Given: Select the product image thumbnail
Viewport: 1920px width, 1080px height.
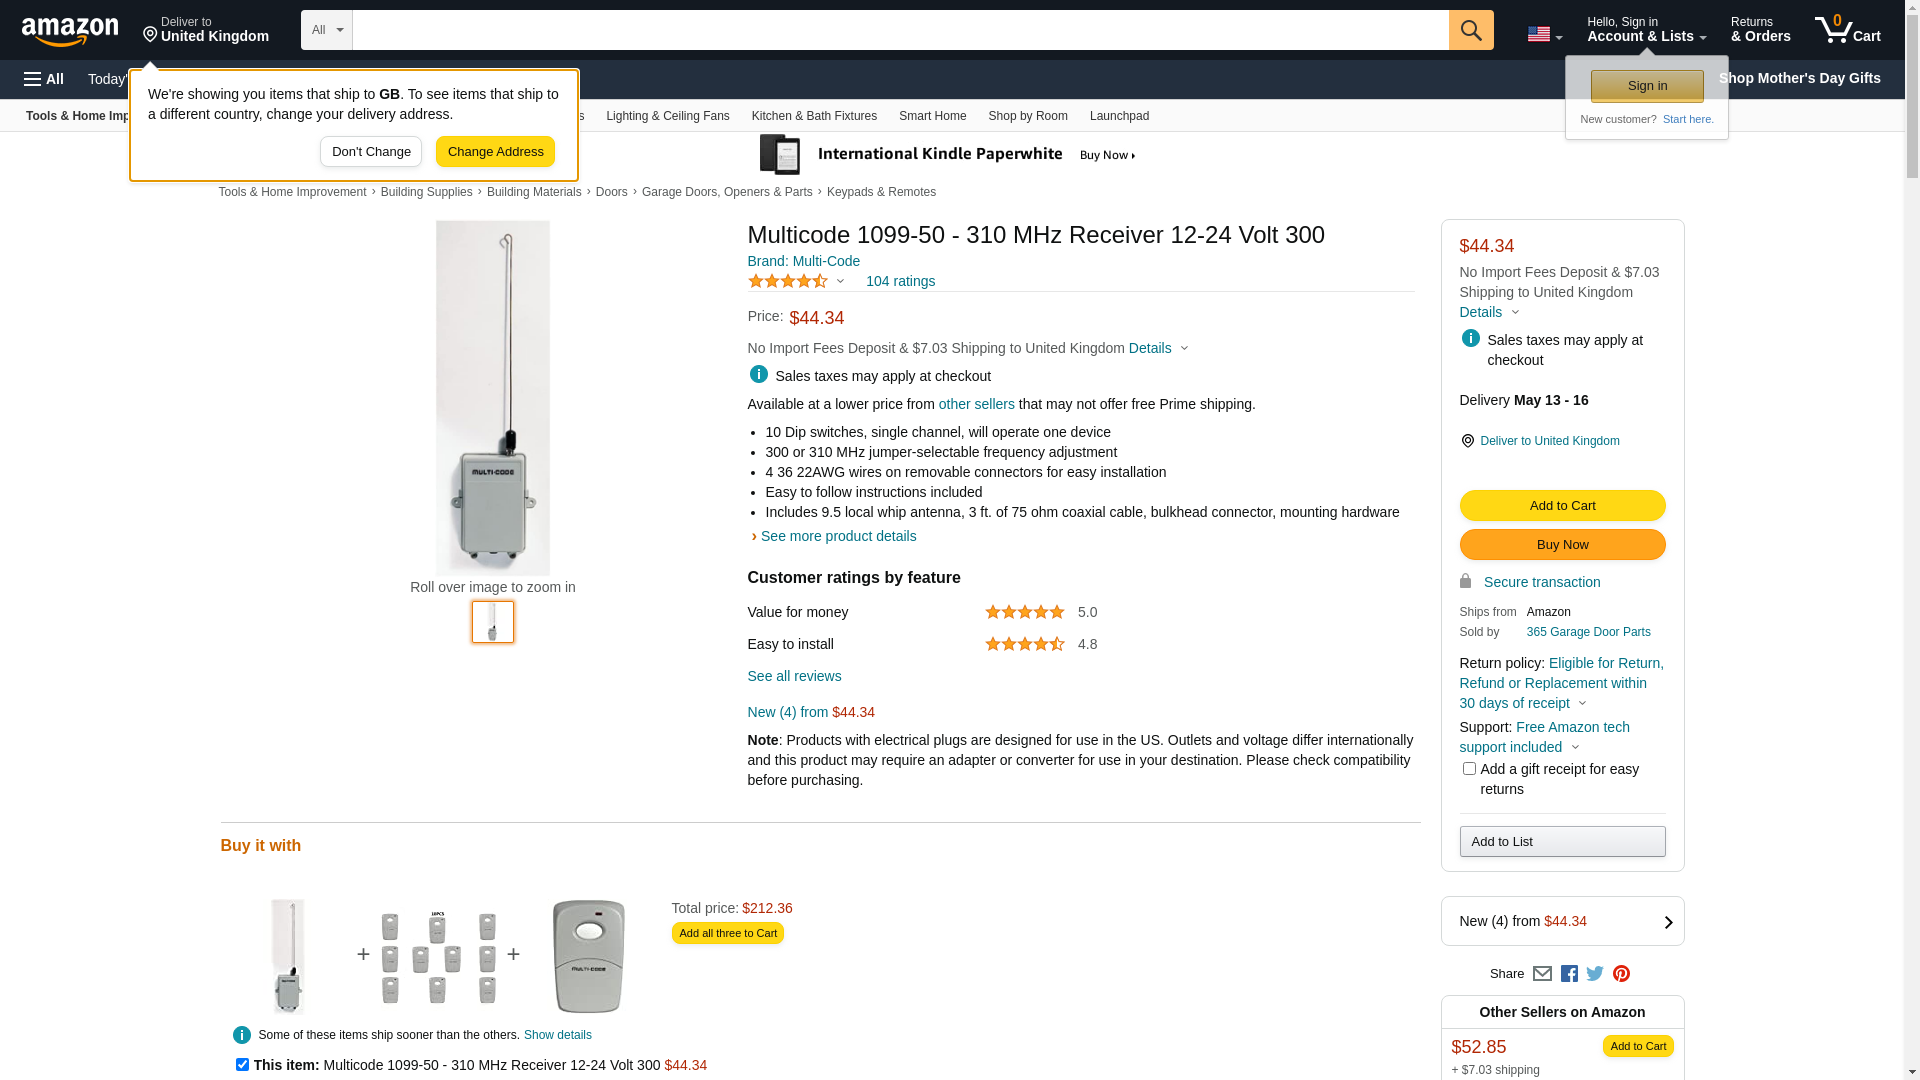Looking at the screenshot, I should point(493,622).
